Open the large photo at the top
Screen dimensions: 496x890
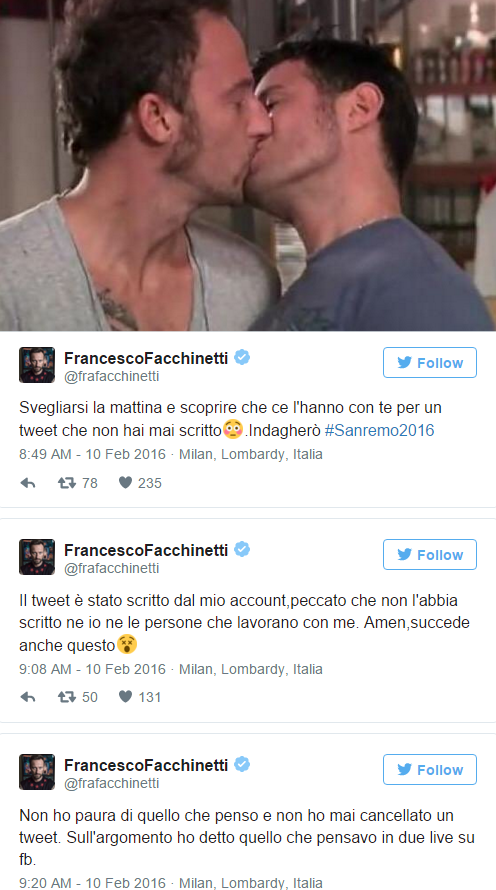click(248, 165)
